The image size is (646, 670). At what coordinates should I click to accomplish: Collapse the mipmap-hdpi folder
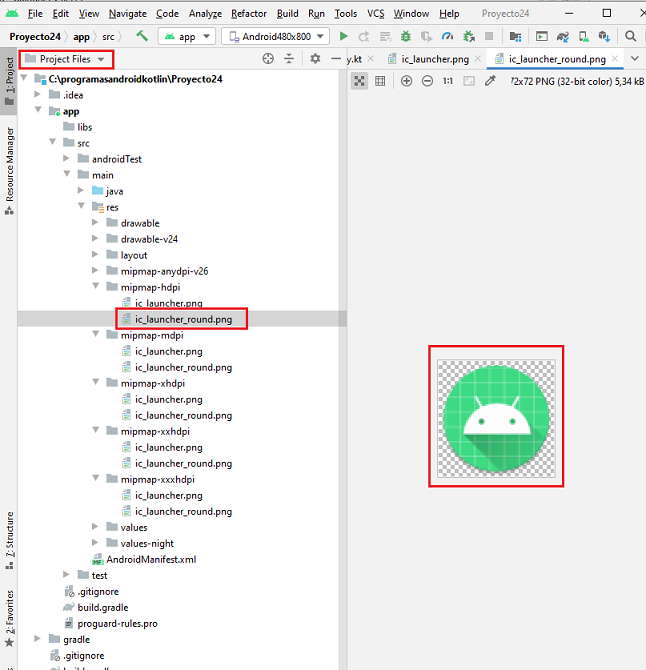point(96,286)
